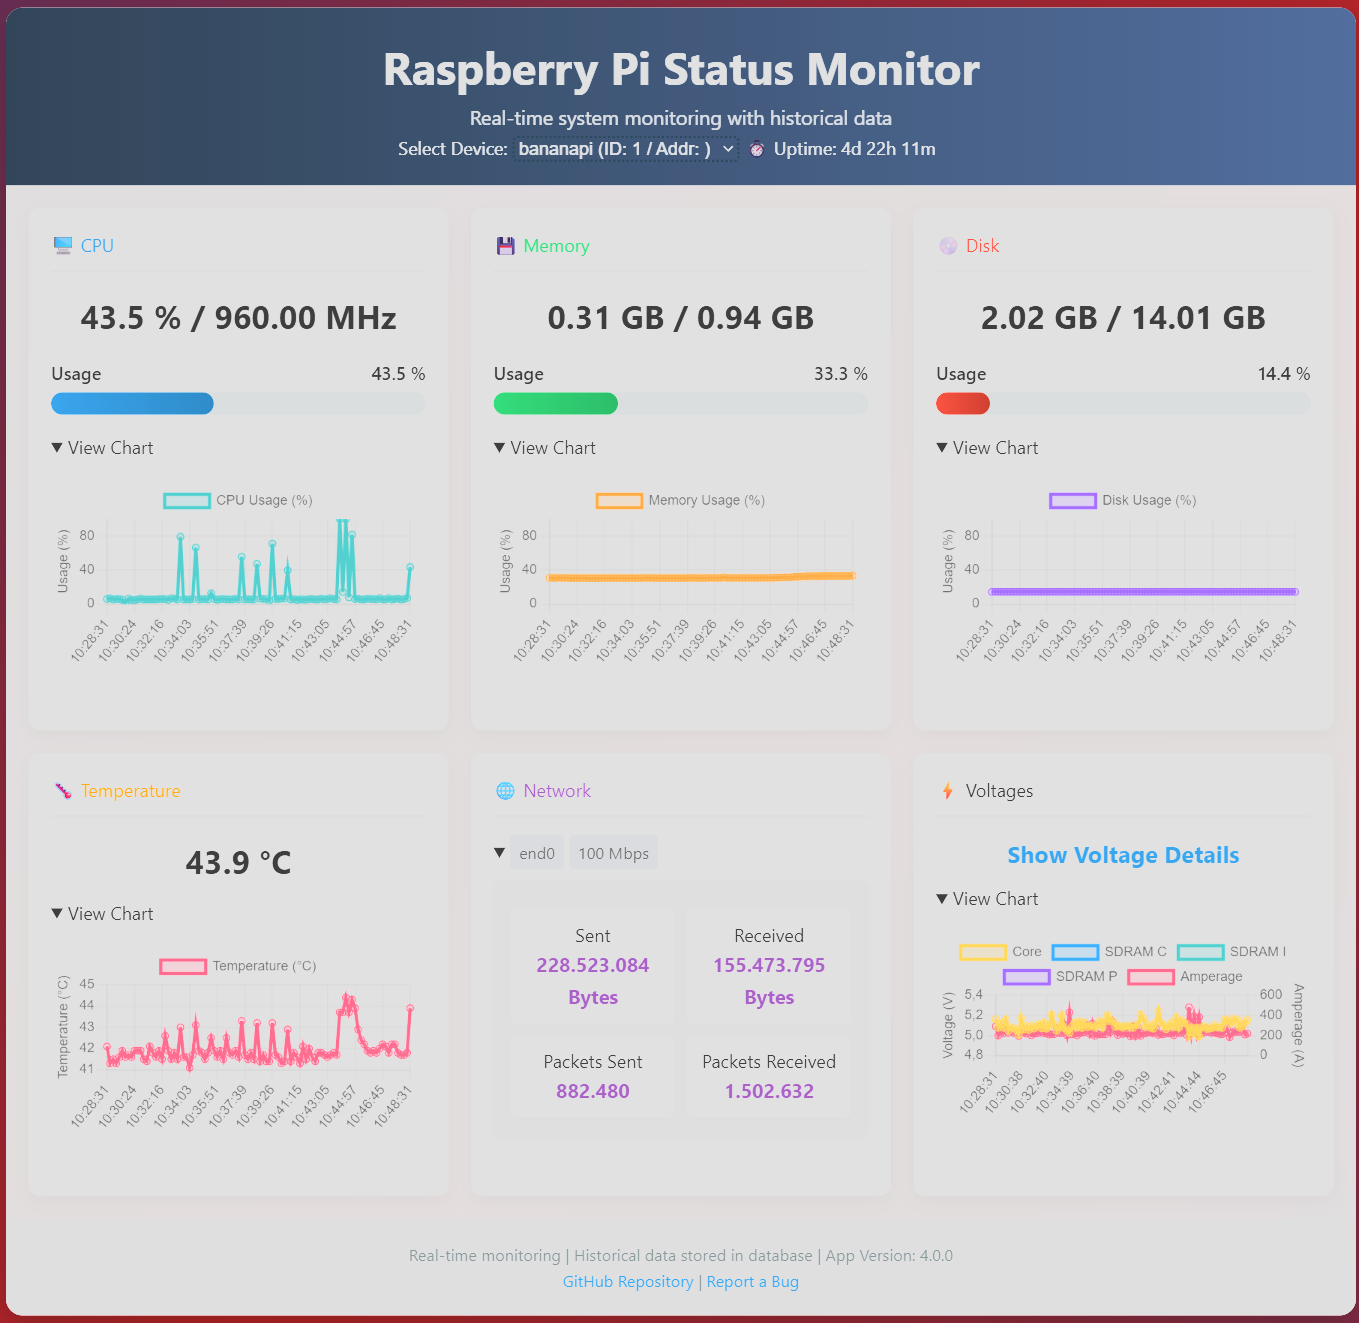The height and width of the screenshot is (1323, 1359).
Task: Click Show Voltage Details
Action: pyautogui.click(x=1123, y=855)
